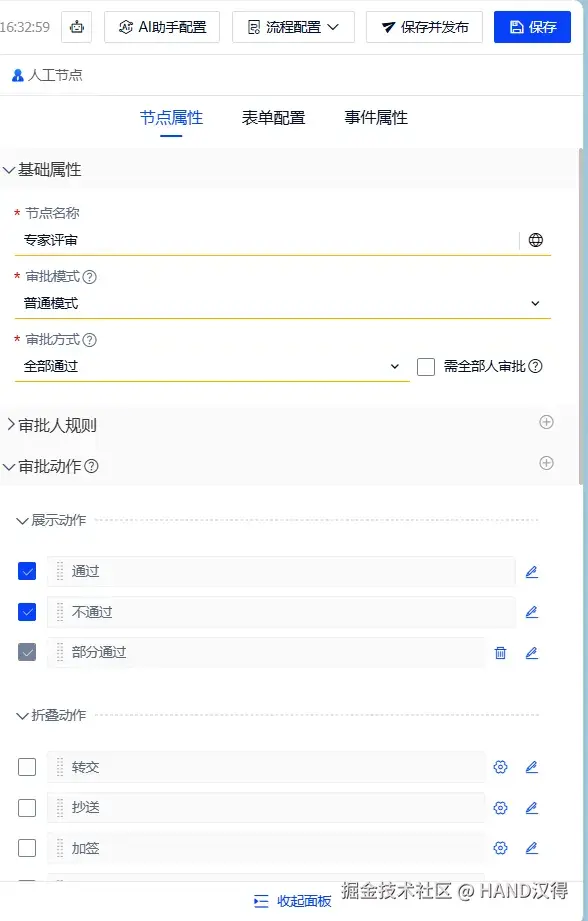Open the 审批模式 dropdown showing 普通模式
The width and height of the screenshot is (588, 921).
coord(283,304)
